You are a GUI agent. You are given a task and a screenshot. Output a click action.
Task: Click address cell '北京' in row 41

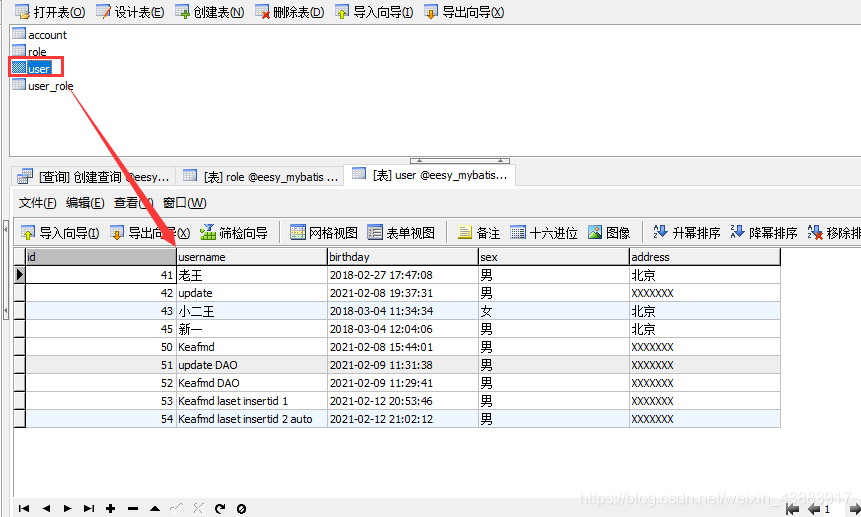[705, 275]
